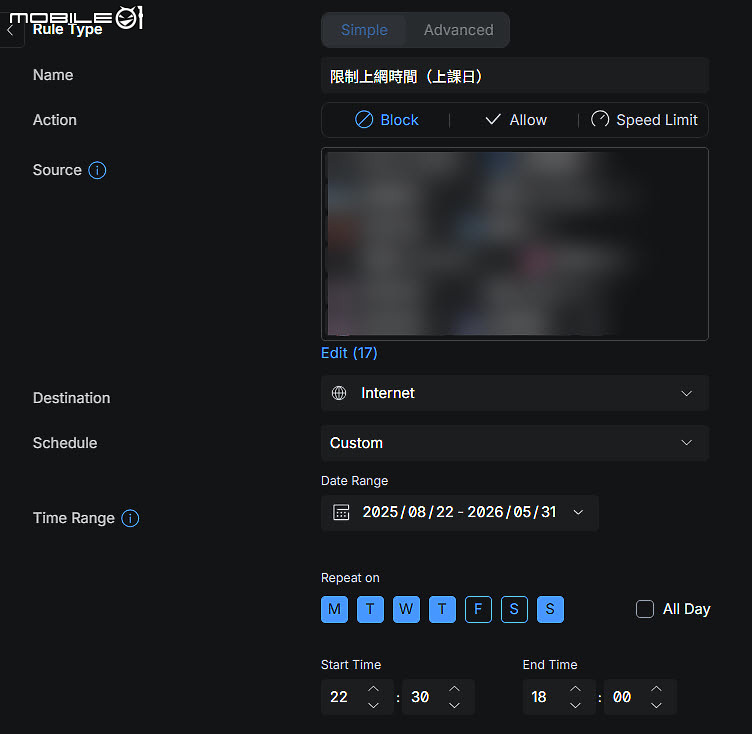This screenshot has width=752, height=734.
Task: Click the back arrow beside Rule Type
Action: click(10, 30)
